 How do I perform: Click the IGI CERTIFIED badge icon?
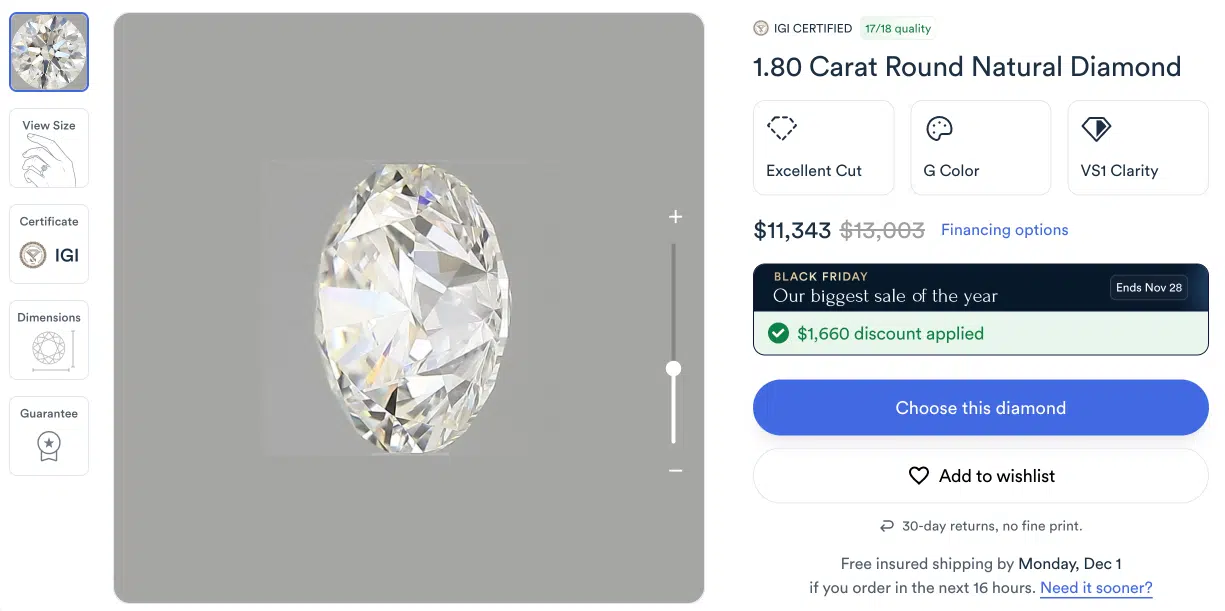pyautogui.click(x=760, y=28)
